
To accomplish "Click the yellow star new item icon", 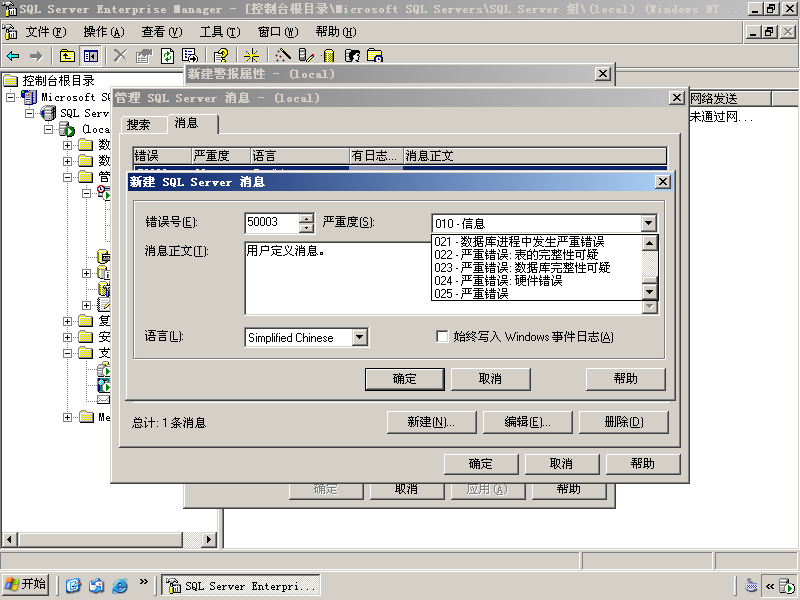I will 252,56.
